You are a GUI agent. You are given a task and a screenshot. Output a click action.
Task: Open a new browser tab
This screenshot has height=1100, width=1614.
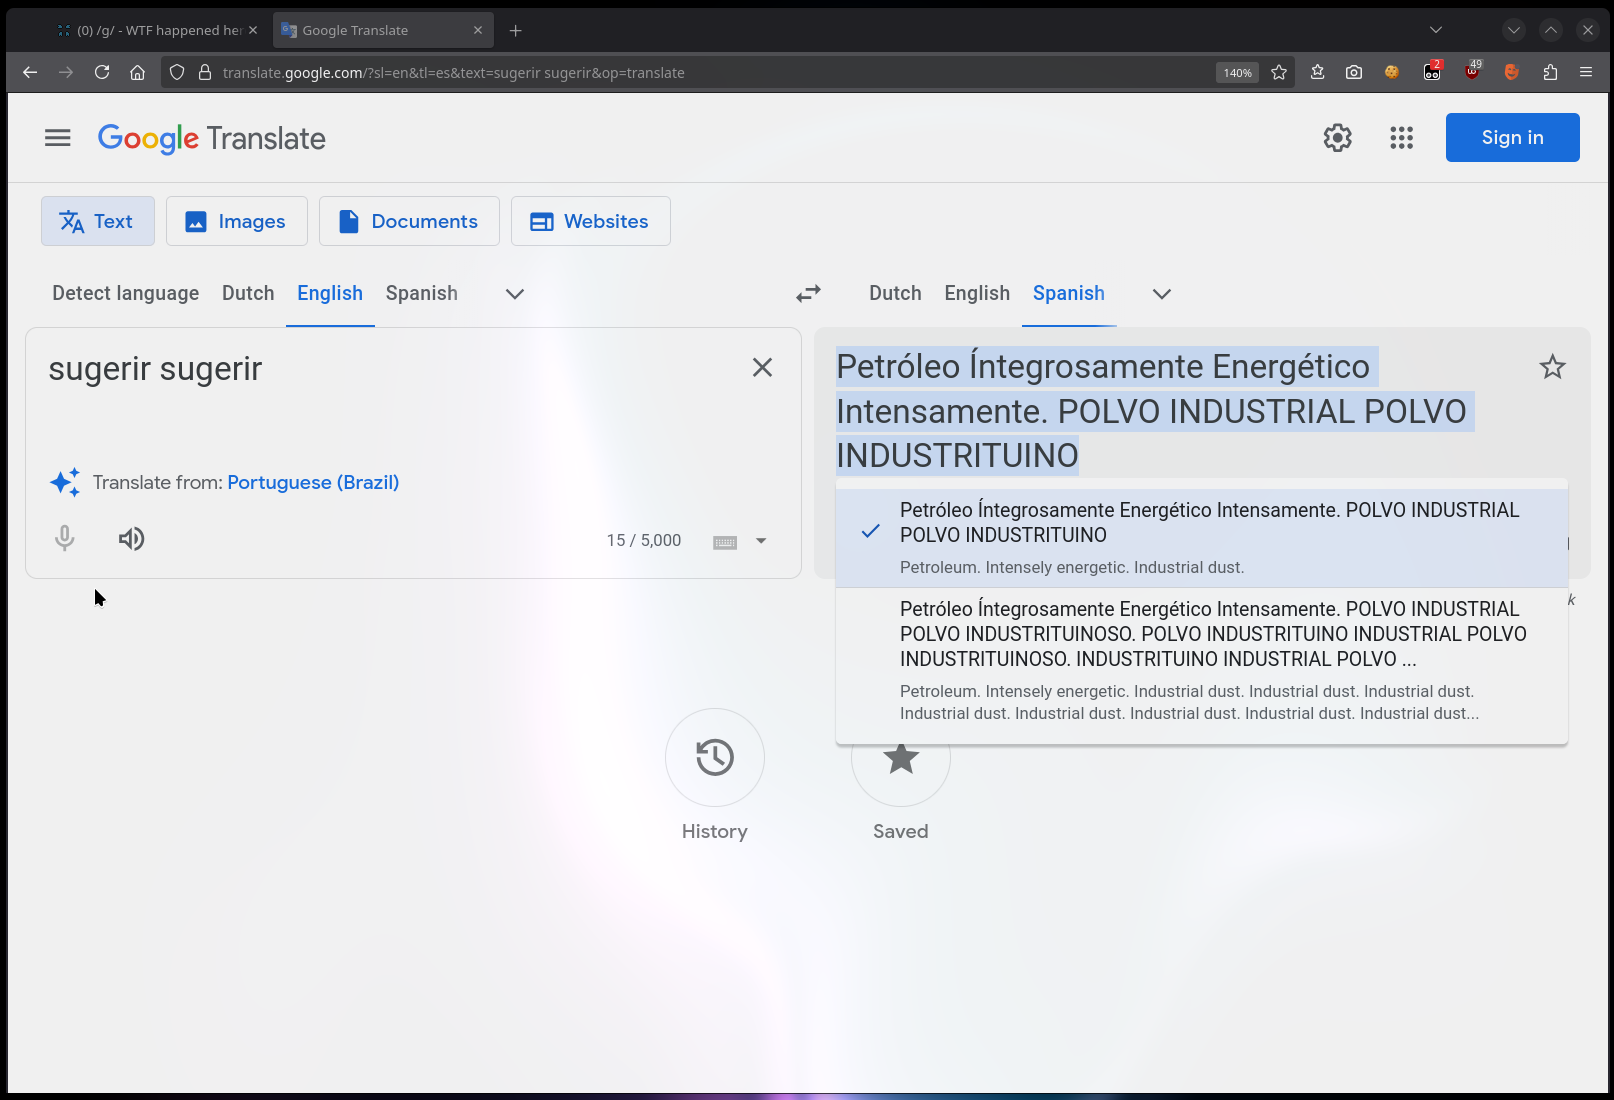(x=515, y=30)
